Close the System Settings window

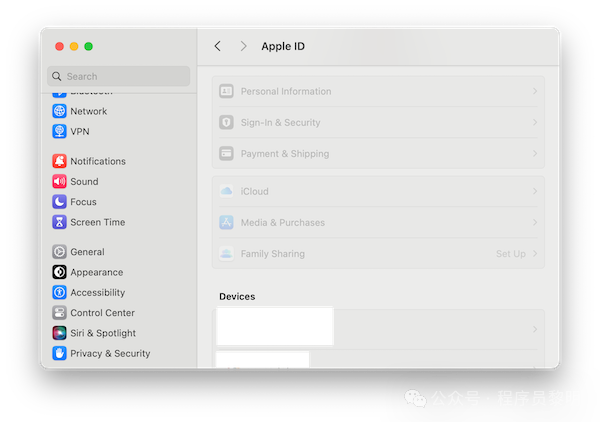[59, 46]
